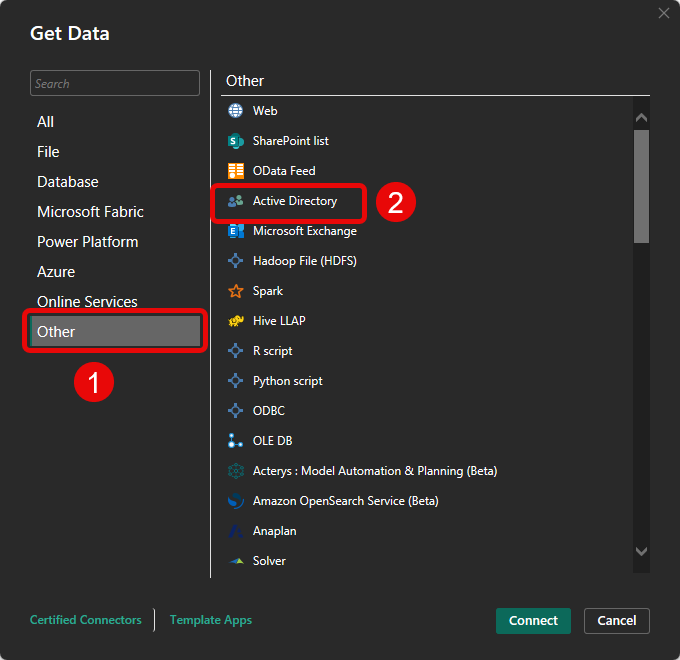Select the Other category
680x660 pixels.
click(115, 332)
